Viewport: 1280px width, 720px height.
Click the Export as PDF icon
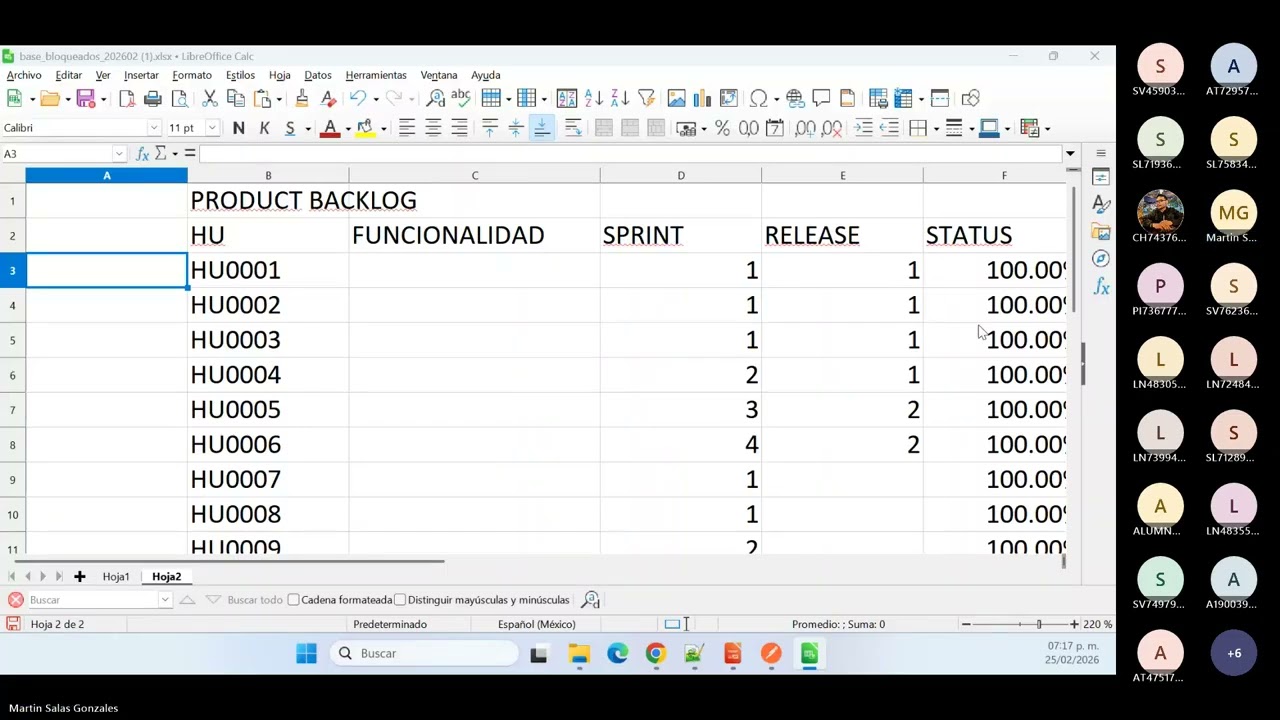tap(127, 98)
